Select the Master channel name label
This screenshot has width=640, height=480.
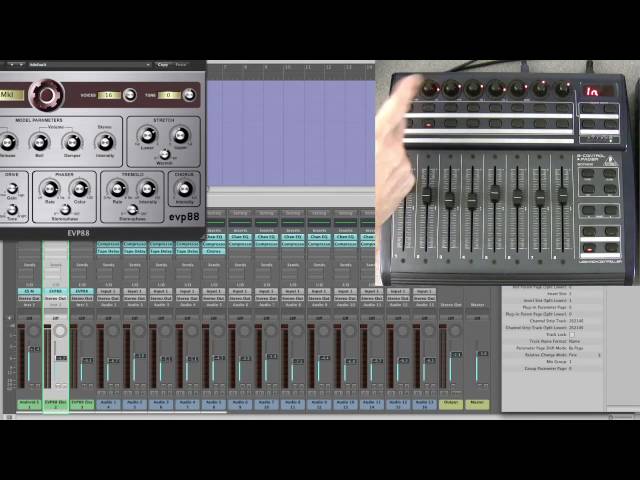tap(477, 404)
